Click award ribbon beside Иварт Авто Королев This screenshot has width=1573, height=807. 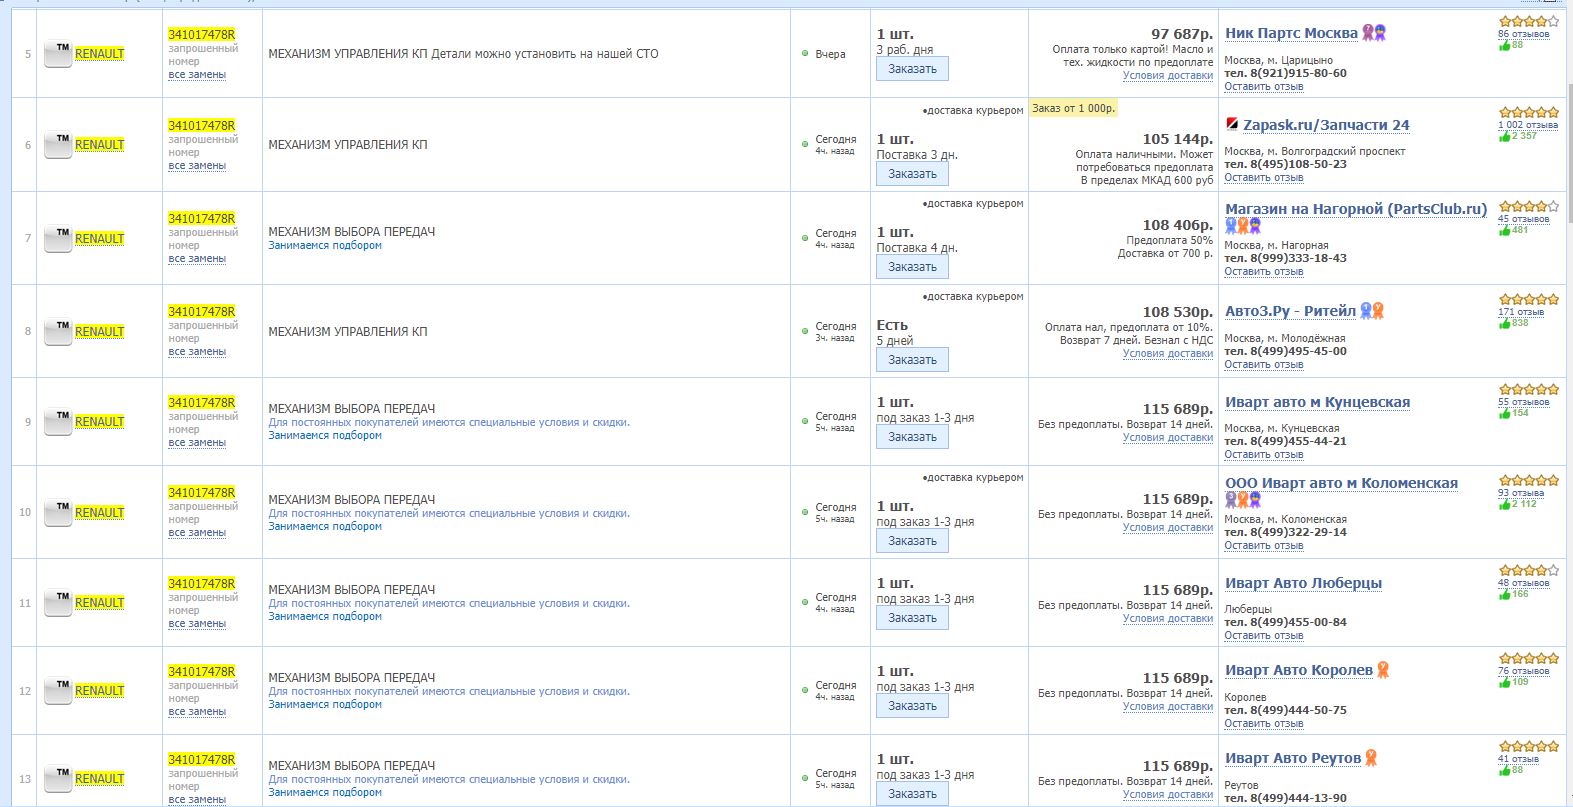pos(1383,670)
